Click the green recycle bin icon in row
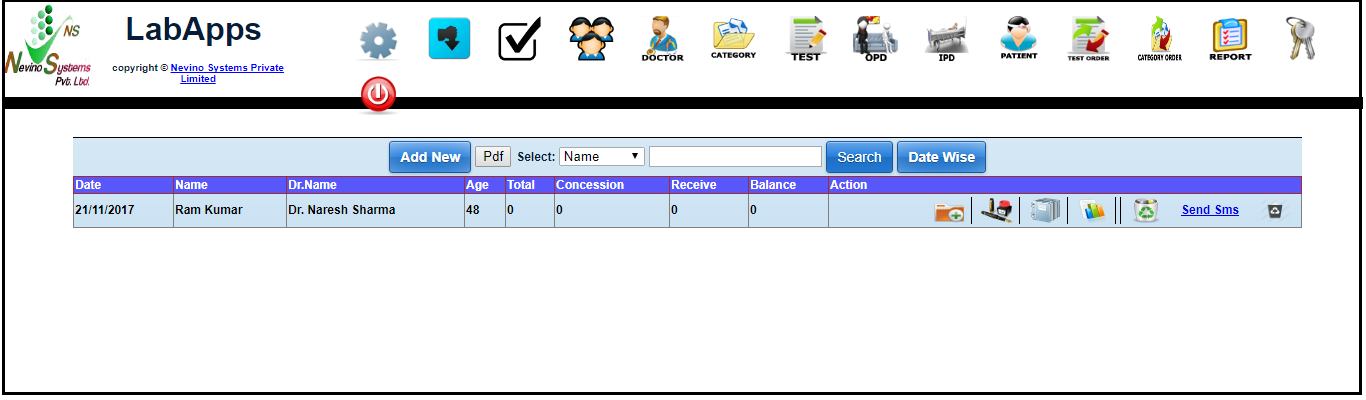 pos(1145,211)
